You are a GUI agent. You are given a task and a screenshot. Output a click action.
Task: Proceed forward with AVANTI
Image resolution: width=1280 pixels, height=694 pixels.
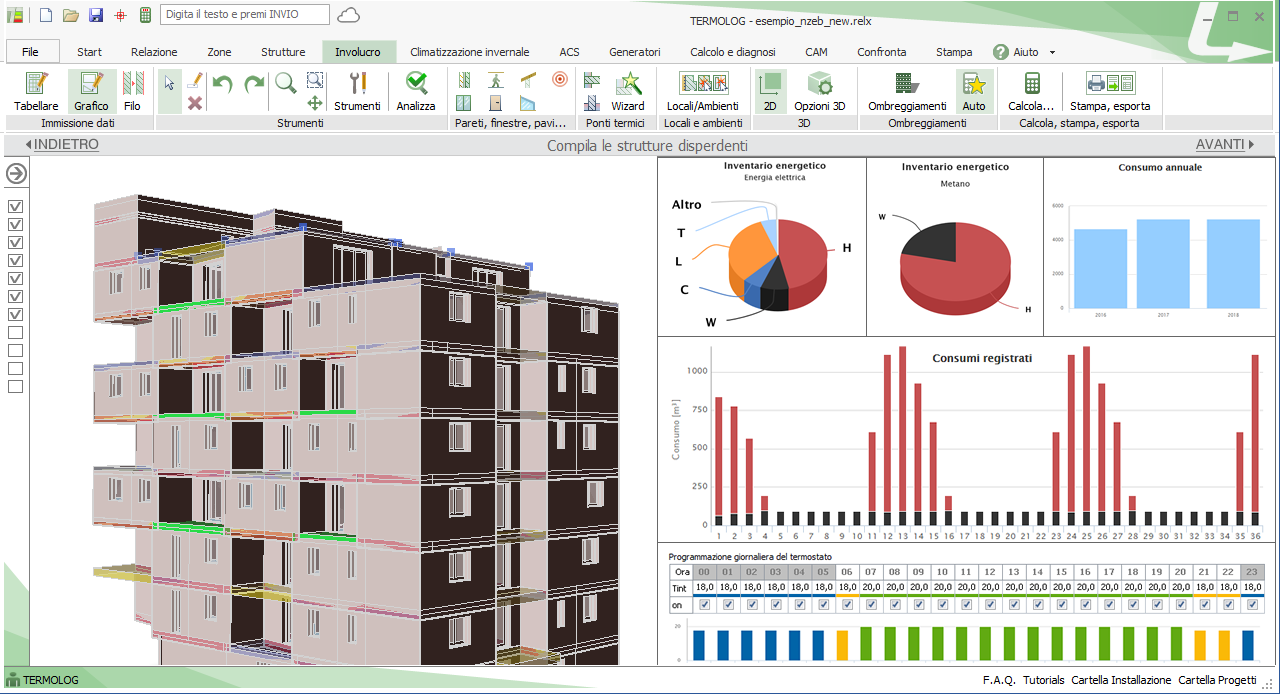(1224, 145)
